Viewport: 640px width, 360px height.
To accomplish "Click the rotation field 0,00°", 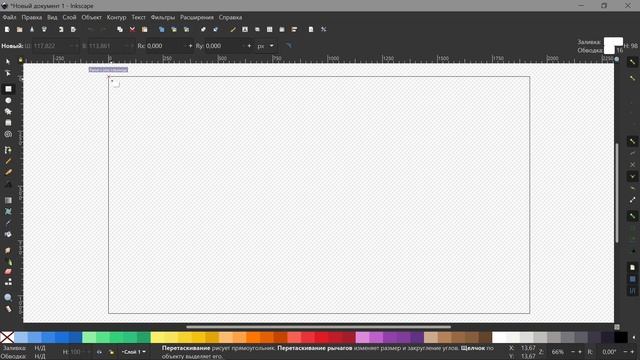I will [609, 352].
